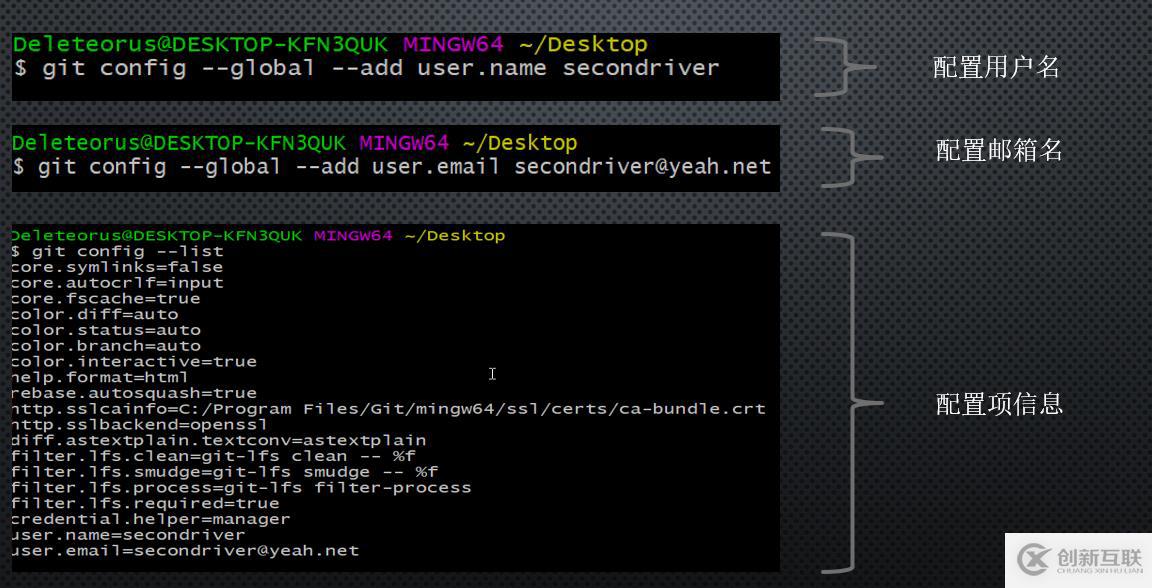Select the line 'user.name=secondriver'
Screen dimensions: 1152x588
tap(129, 535)
